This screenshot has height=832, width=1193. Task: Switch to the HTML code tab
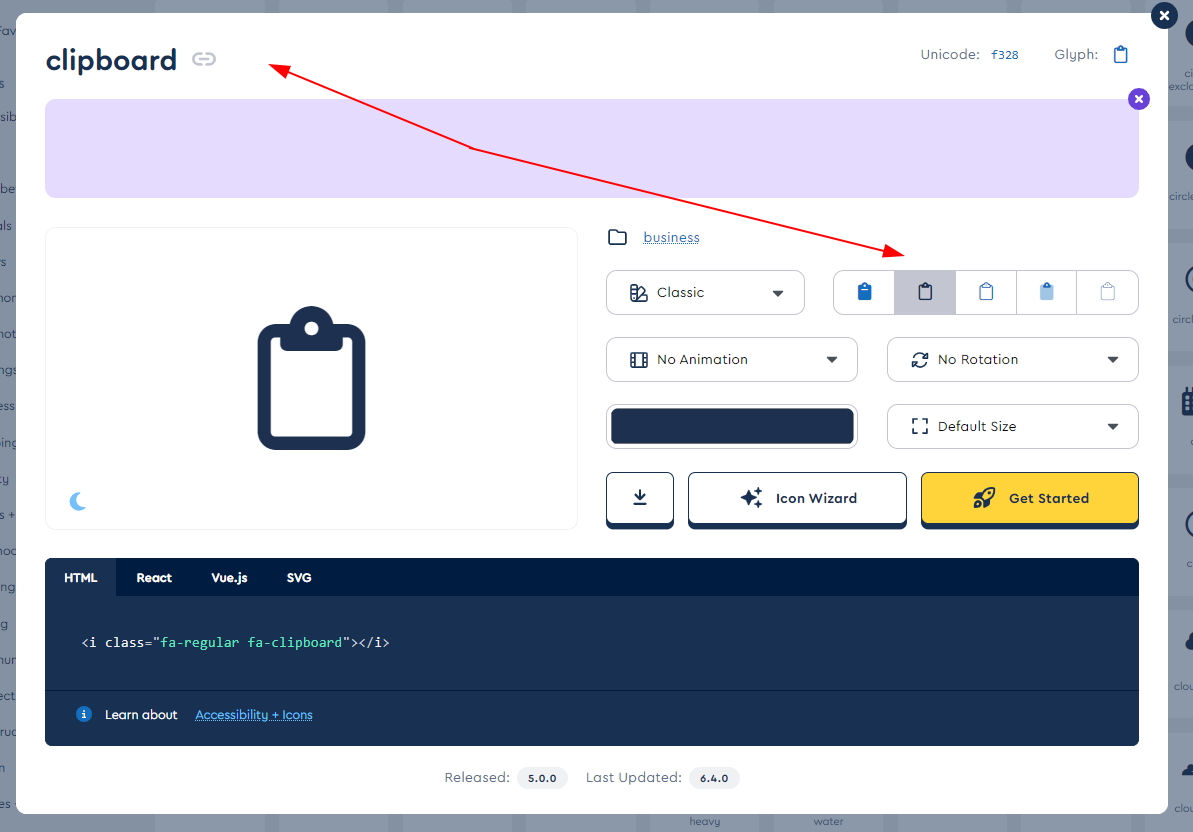(81, 578)
